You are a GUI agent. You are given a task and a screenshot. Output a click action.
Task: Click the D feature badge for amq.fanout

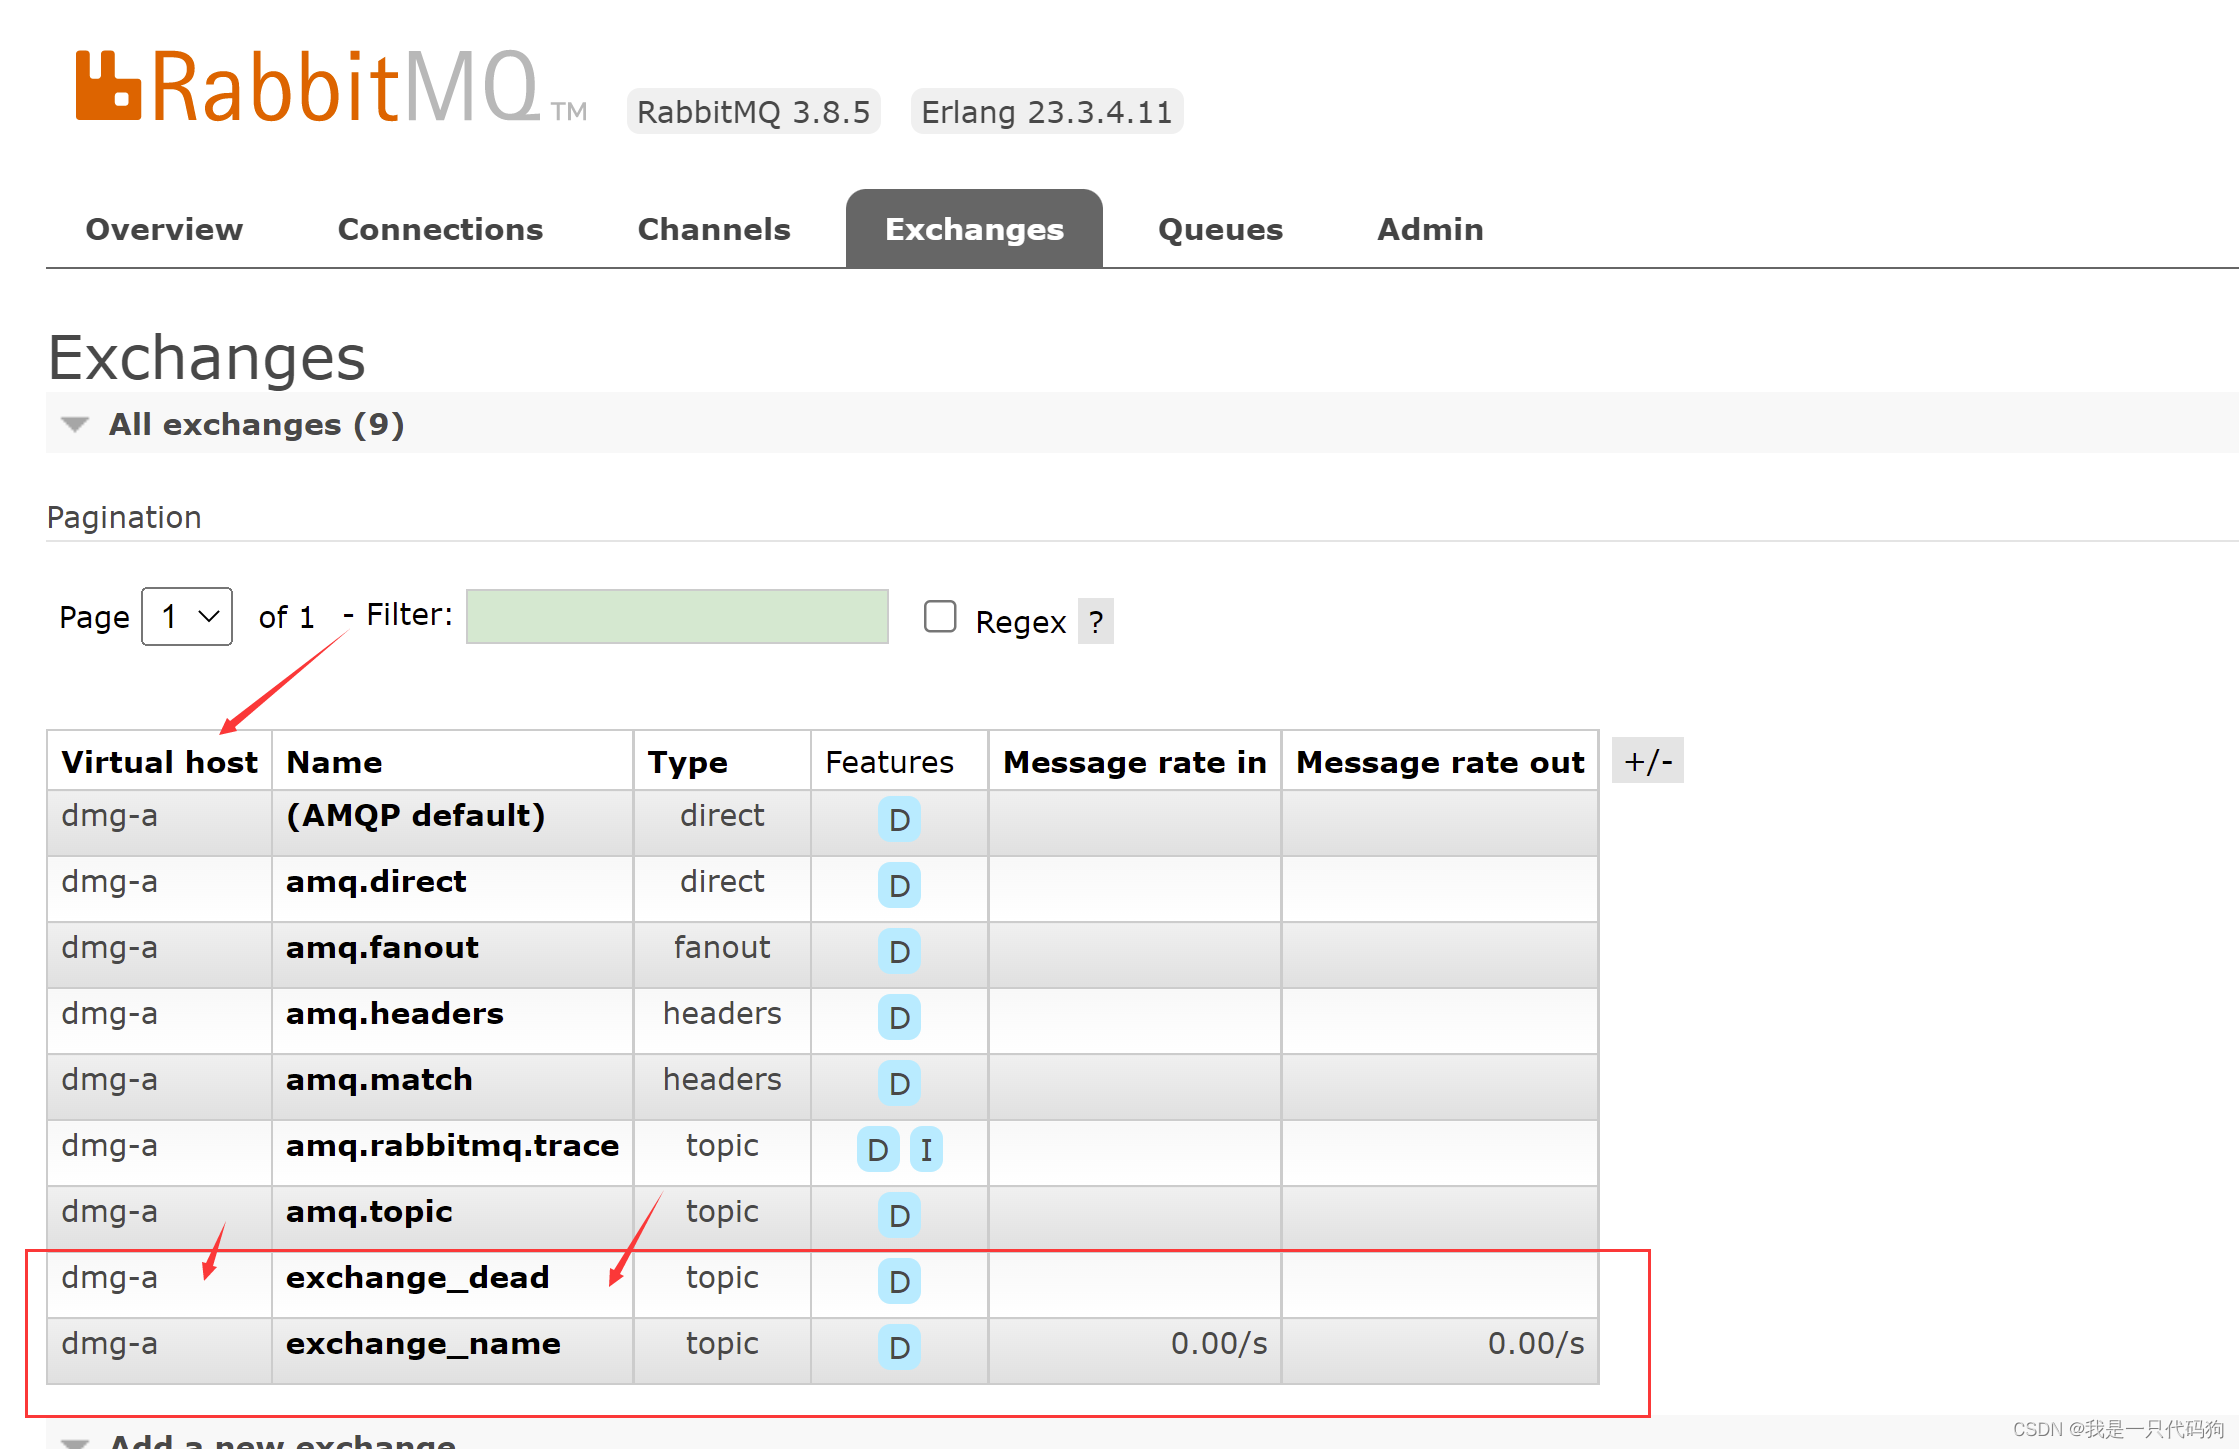point(899,951)
